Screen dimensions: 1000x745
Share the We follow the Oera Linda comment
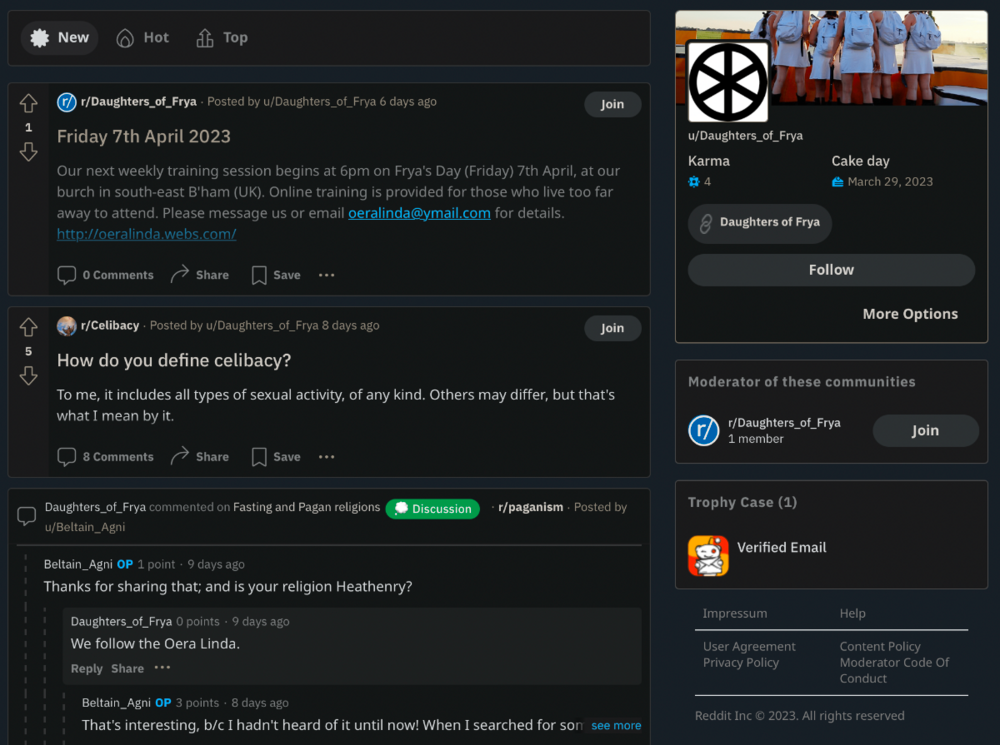127,668
